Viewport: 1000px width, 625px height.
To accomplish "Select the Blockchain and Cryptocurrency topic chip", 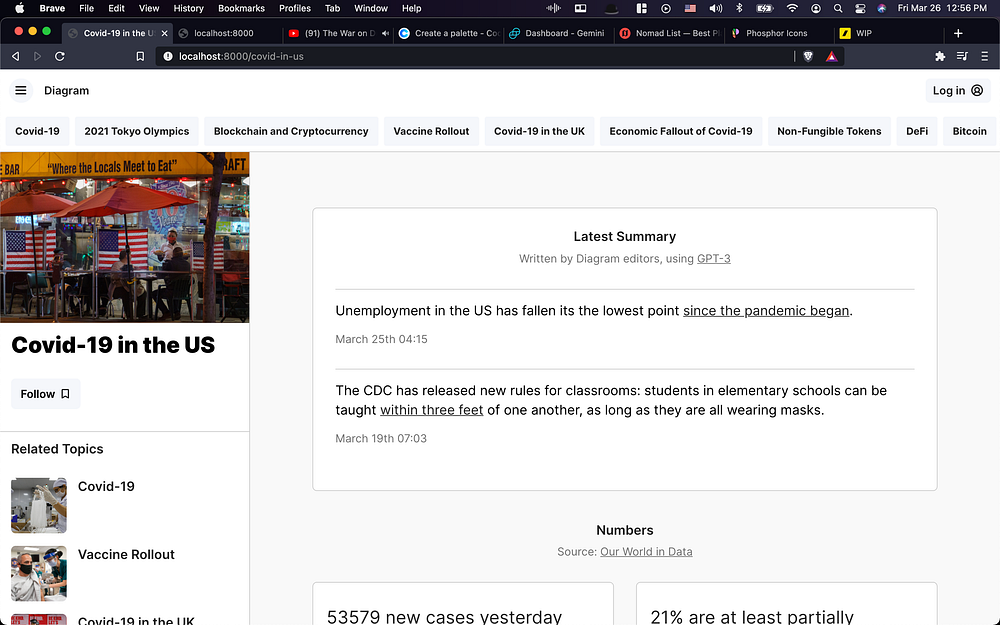I will (x=291, y=131).
